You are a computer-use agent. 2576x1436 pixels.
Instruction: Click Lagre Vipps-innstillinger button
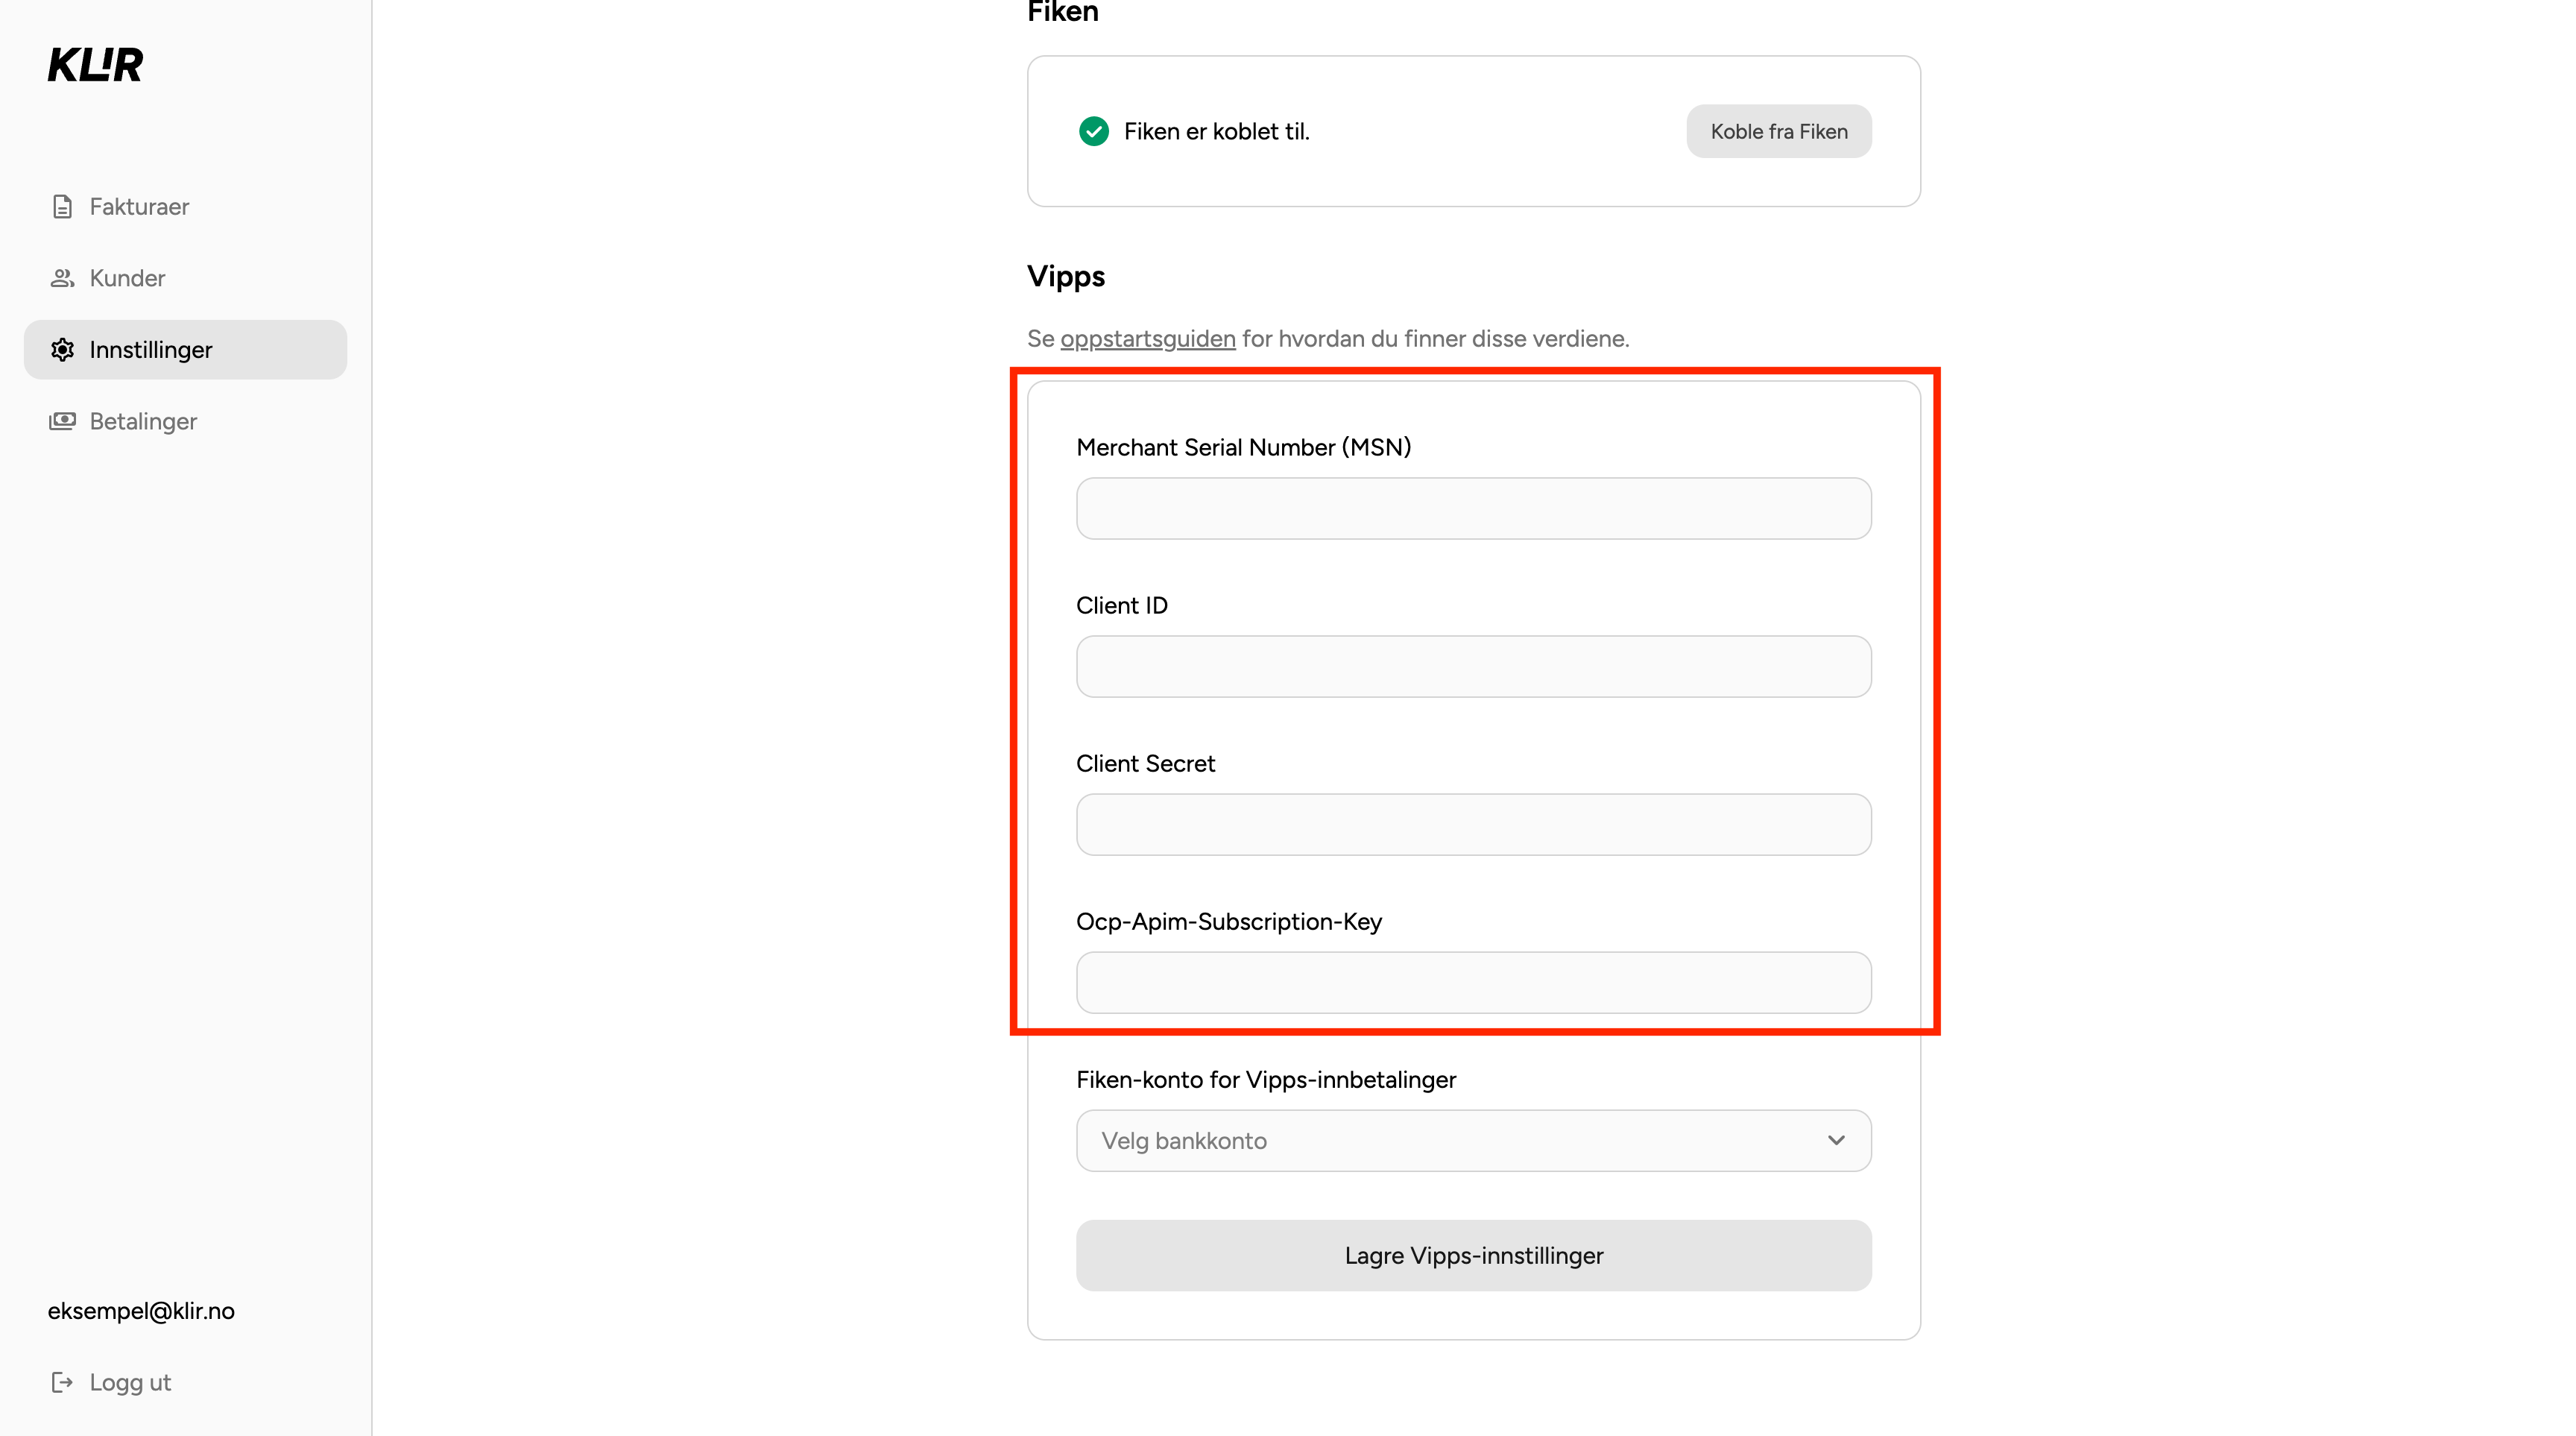pyautogui.click(x=1474, y=1255)
